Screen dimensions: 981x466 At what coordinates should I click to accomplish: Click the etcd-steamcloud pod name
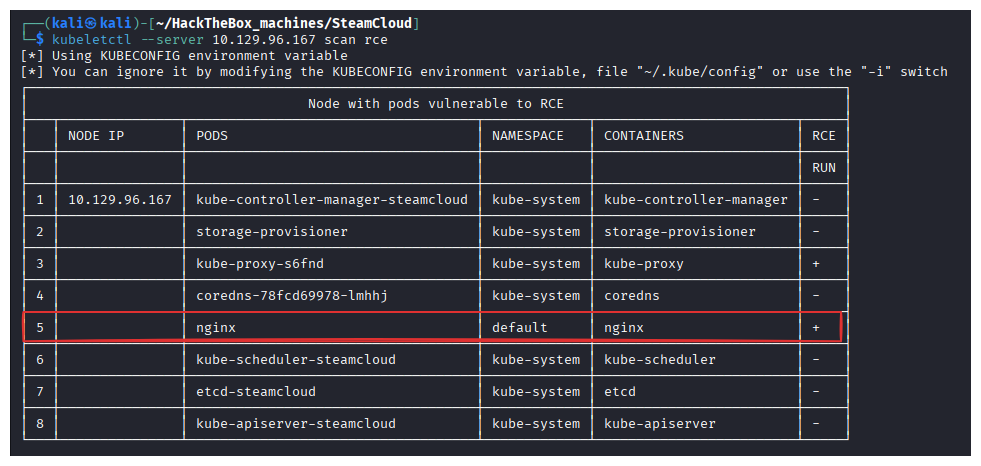tap(256, 392)
